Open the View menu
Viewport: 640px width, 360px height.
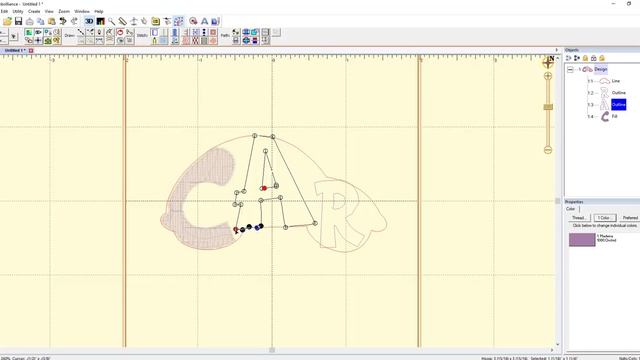click(x=49, y=11)
